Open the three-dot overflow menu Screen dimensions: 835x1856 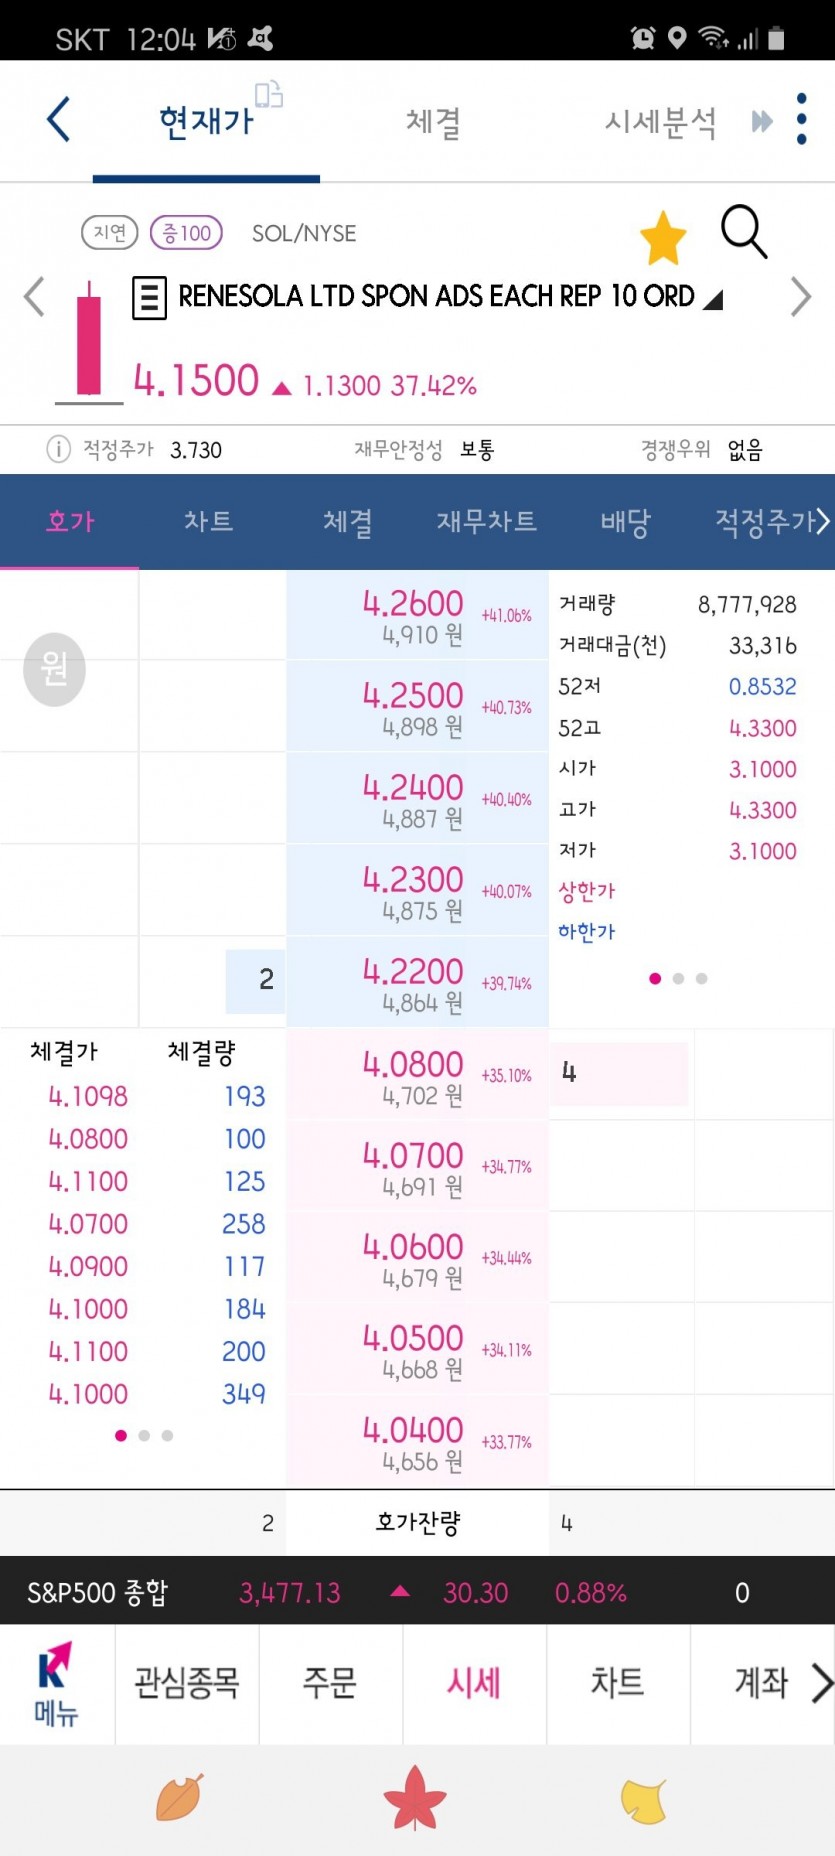(801, 119)
